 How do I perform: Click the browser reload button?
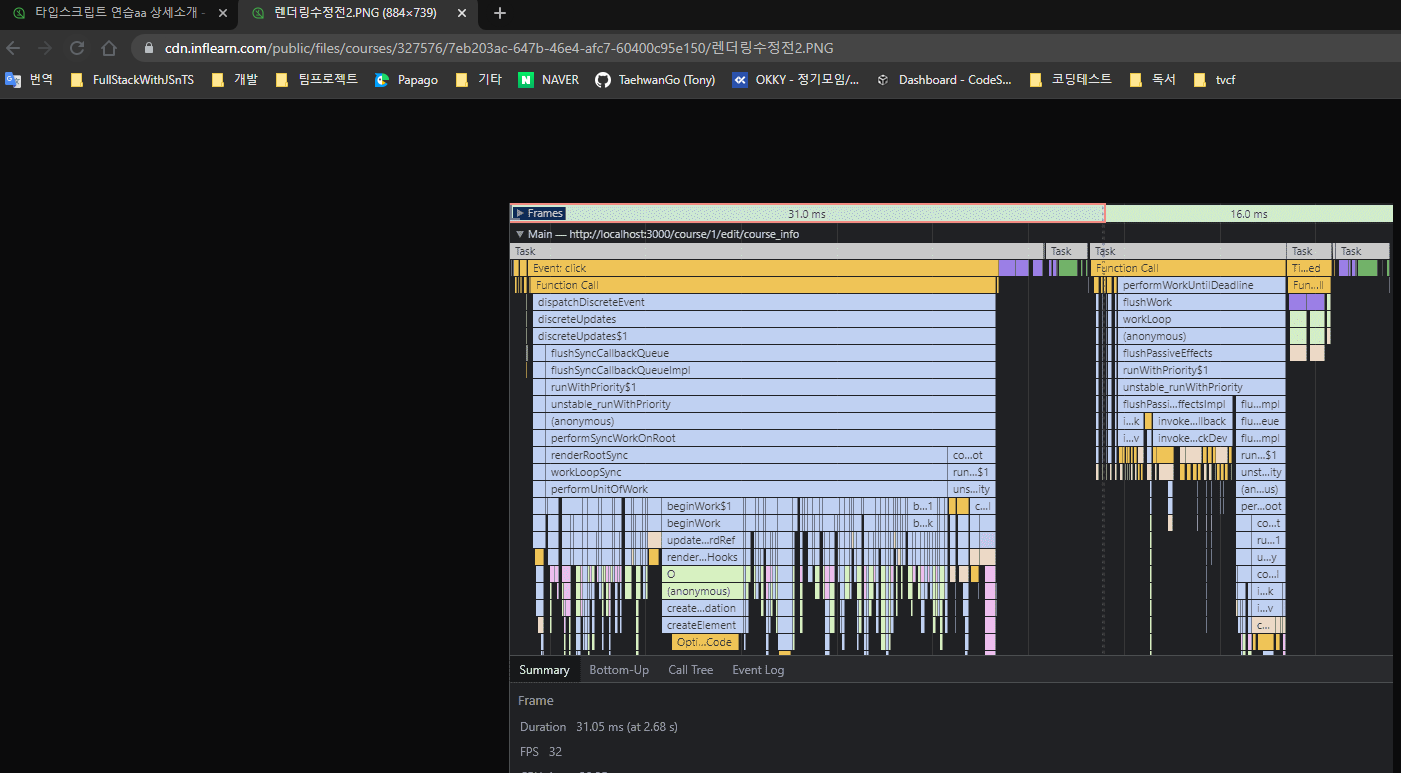77,48
